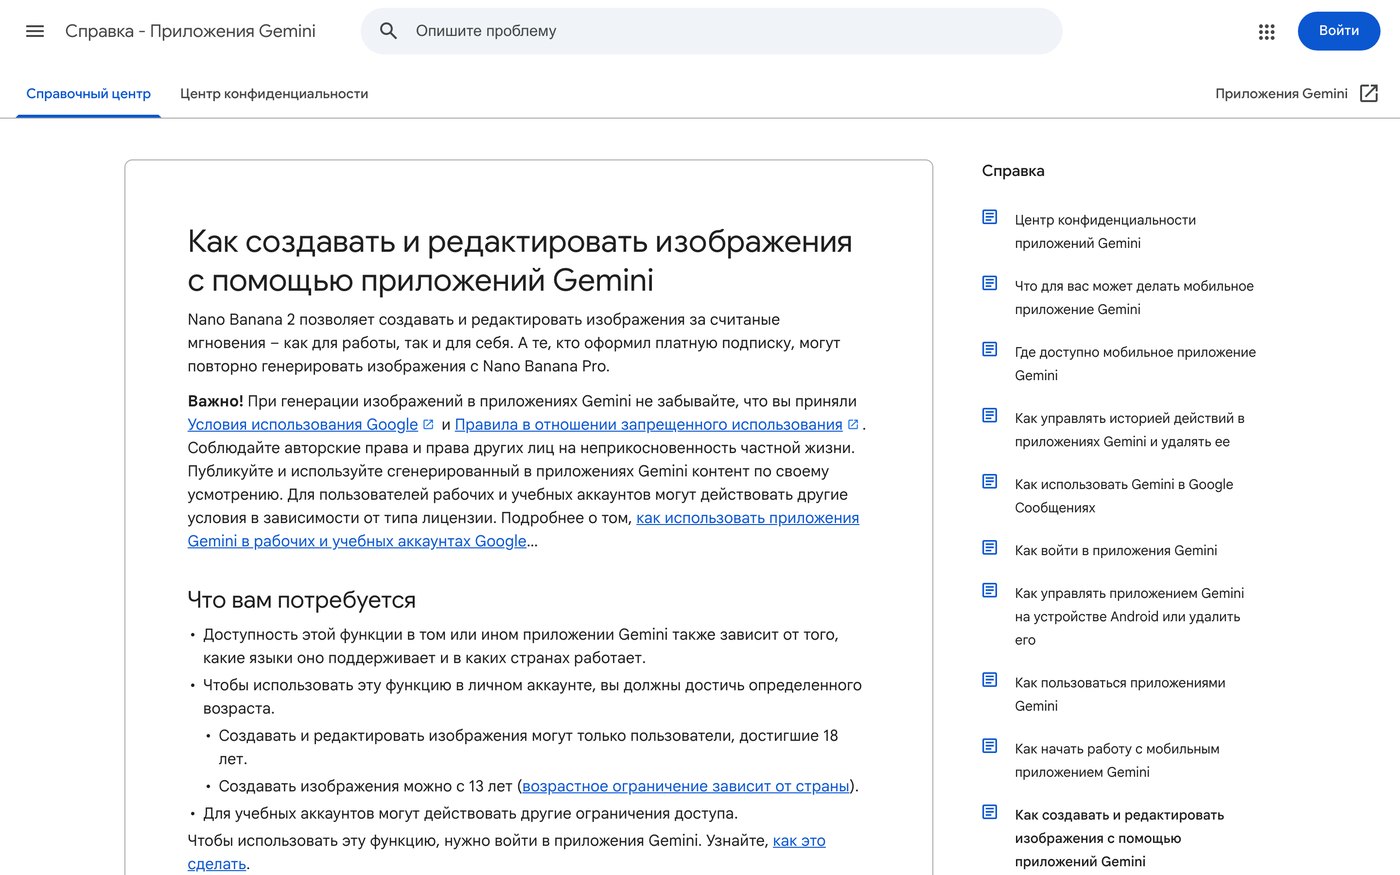Open Правила в отношении запрещенного использования link
Image resolution: width=1400 pixels, height=875 pixels.
648,424
